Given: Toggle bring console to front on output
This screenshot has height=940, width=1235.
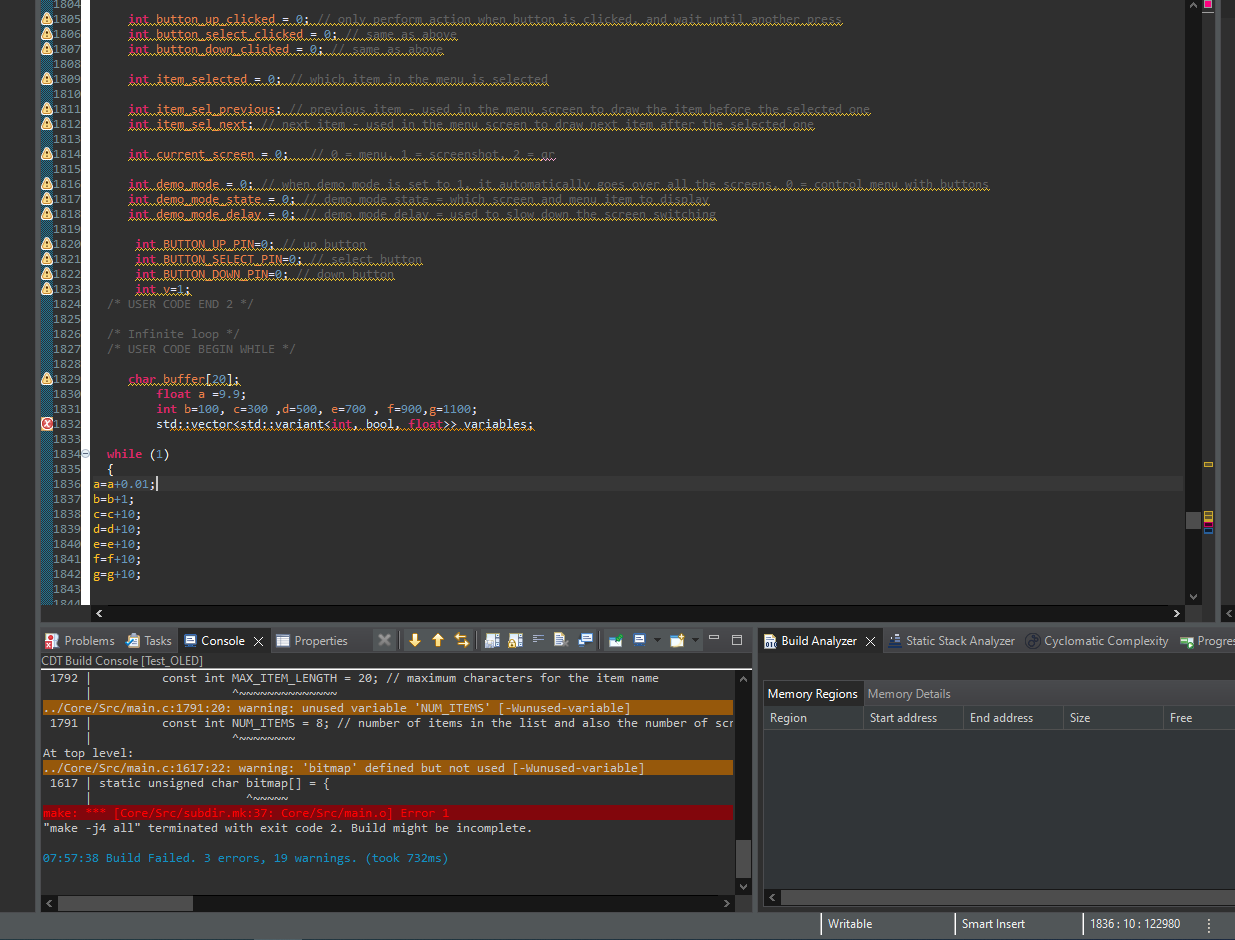Looking at the screenshot, I should 585,641.
